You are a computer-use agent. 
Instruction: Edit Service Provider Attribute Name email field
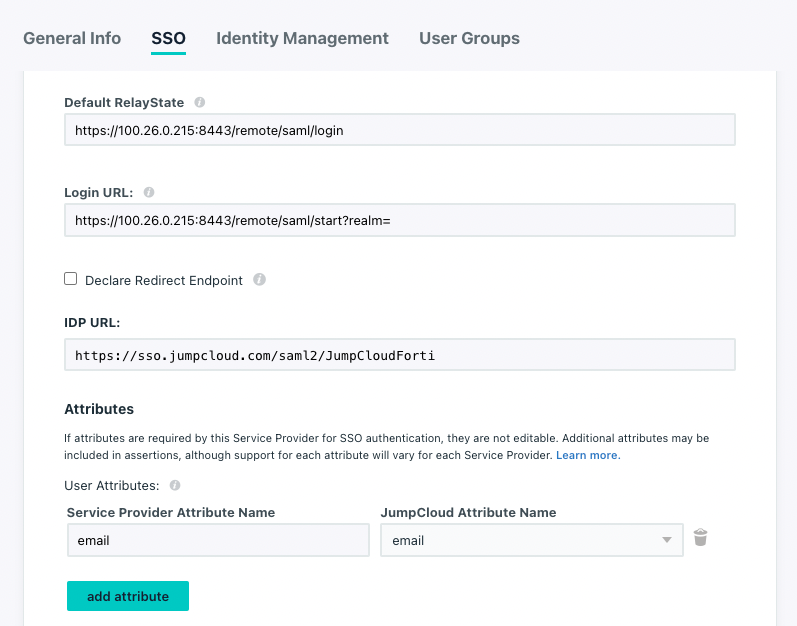click(x=218, y=540)
